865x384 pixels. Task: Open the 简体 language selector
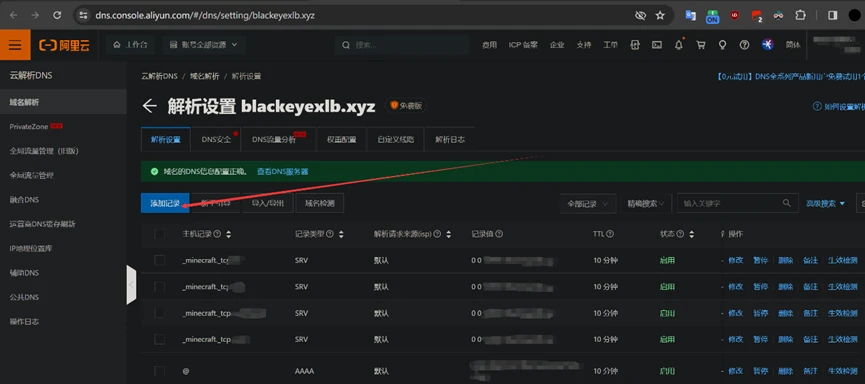click(x=793, y=45)
